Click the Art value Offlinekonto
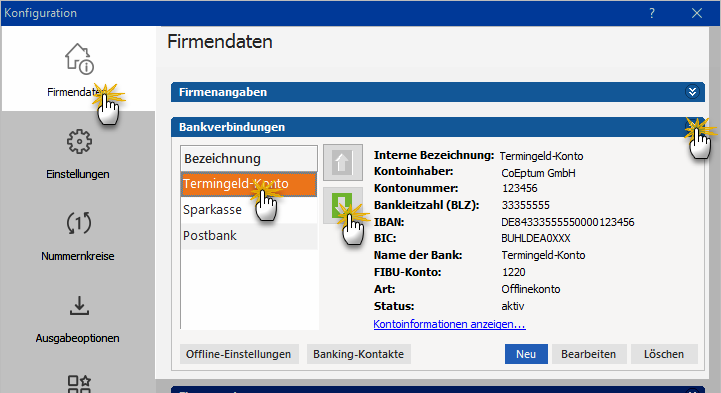This screenshot has height=393, width=721. coord(531,289)
